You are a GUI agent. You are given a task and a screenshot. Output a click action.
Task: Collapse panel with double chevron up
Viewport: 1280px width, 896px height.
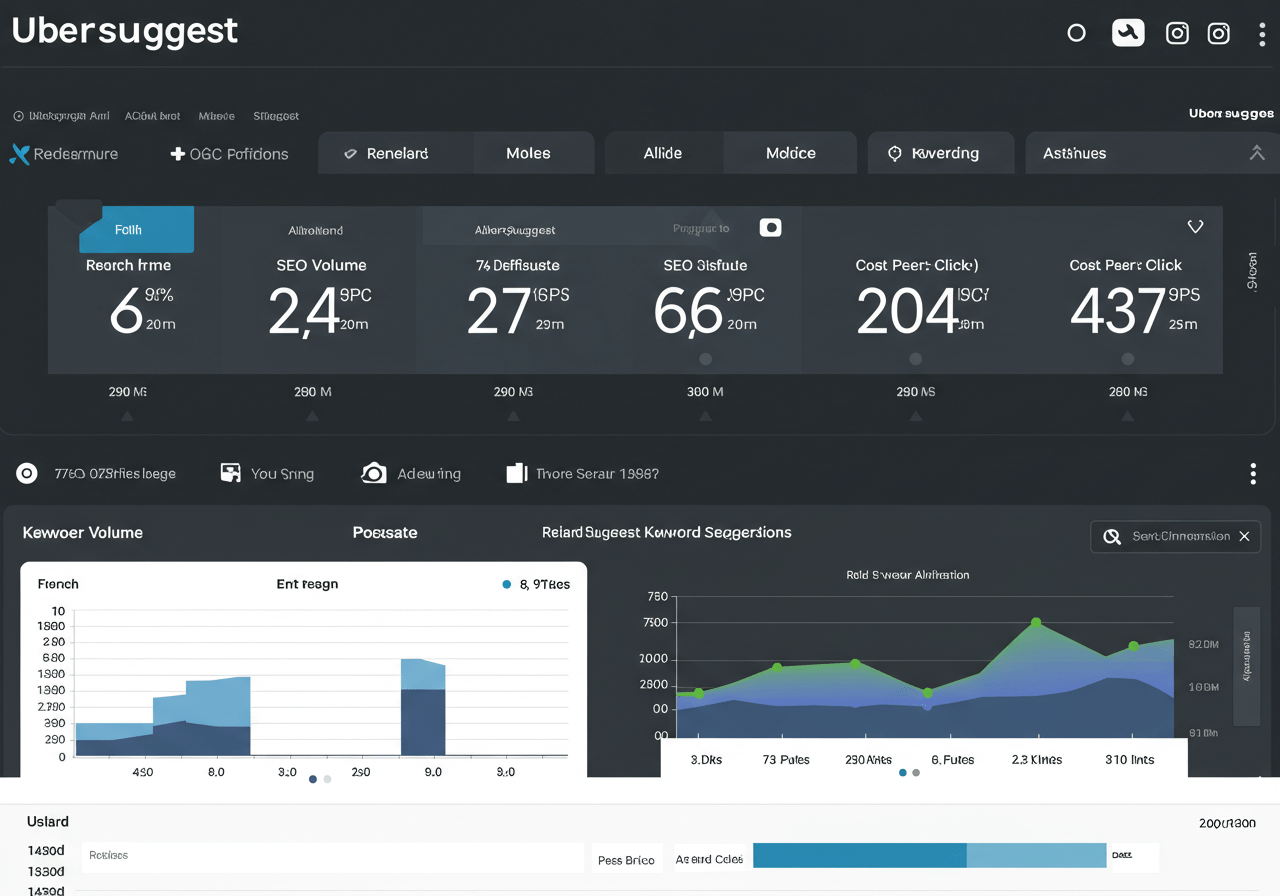click(x=1257, y=153)
